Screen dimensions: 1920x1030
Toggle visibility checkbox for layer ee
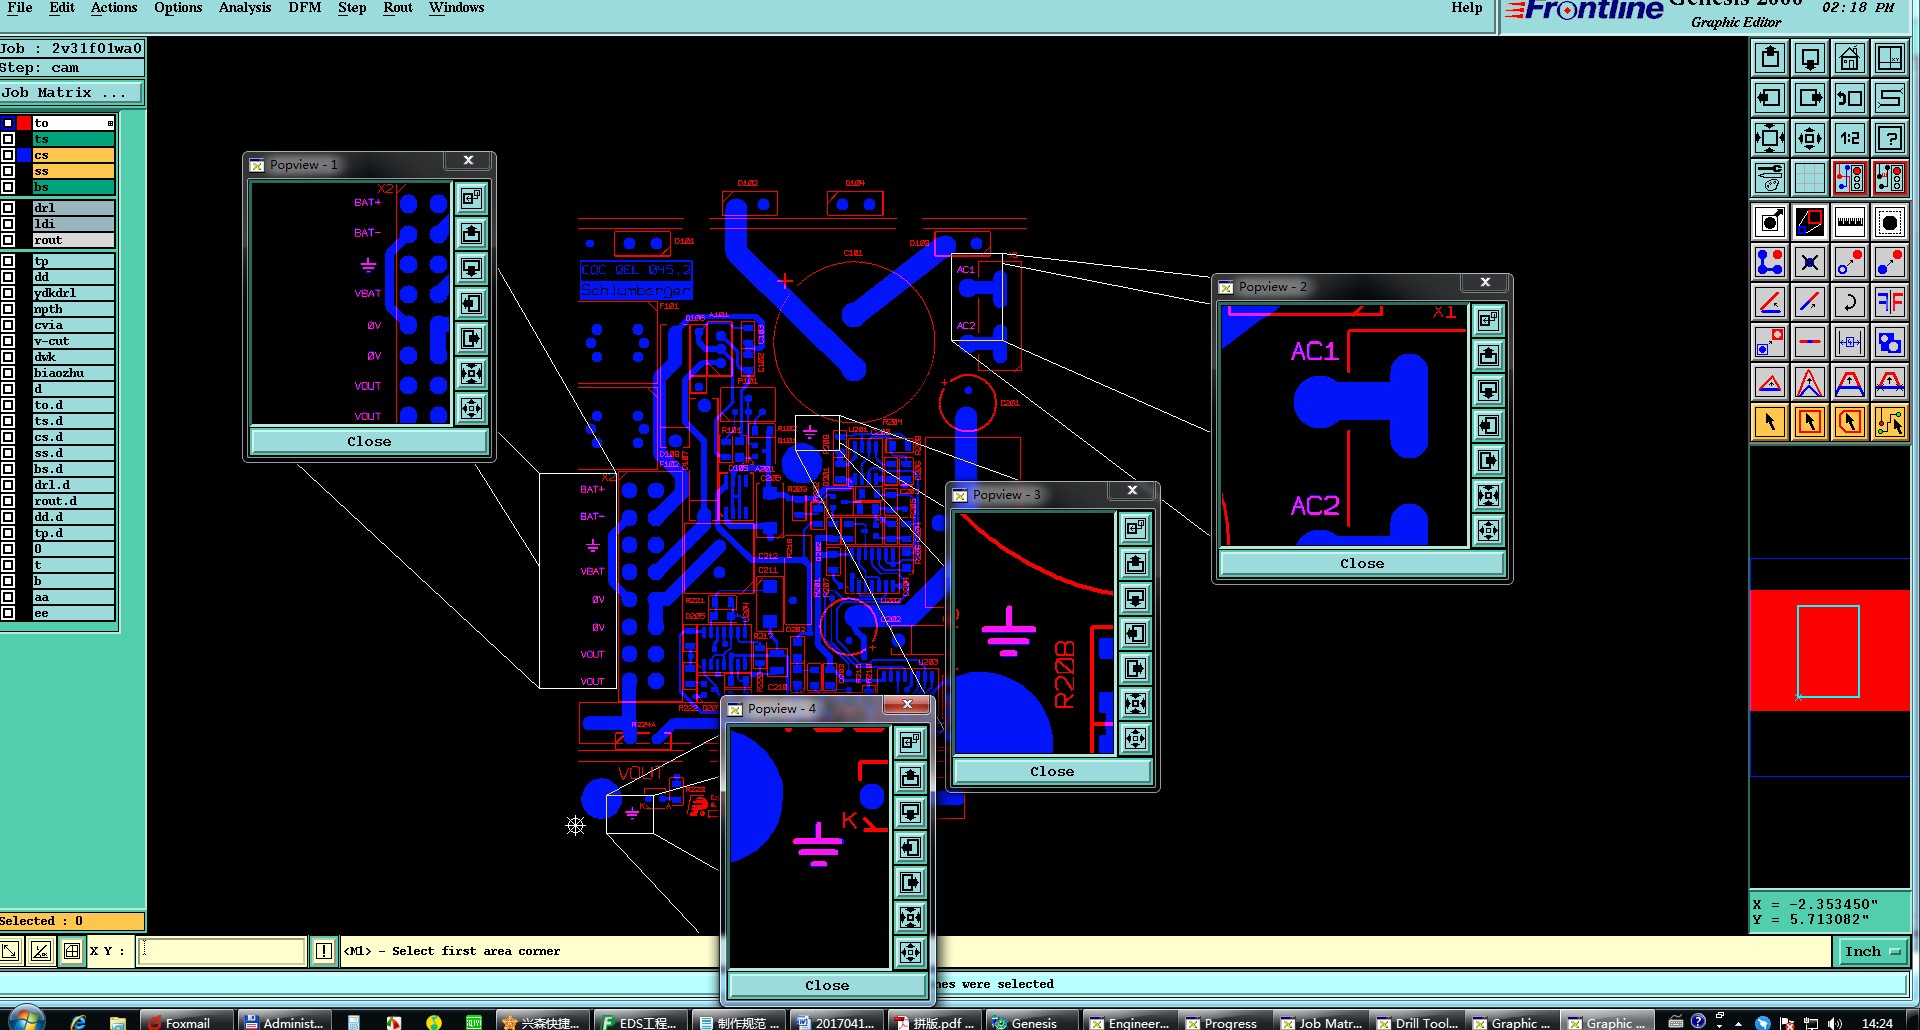(x=8, y=613)
